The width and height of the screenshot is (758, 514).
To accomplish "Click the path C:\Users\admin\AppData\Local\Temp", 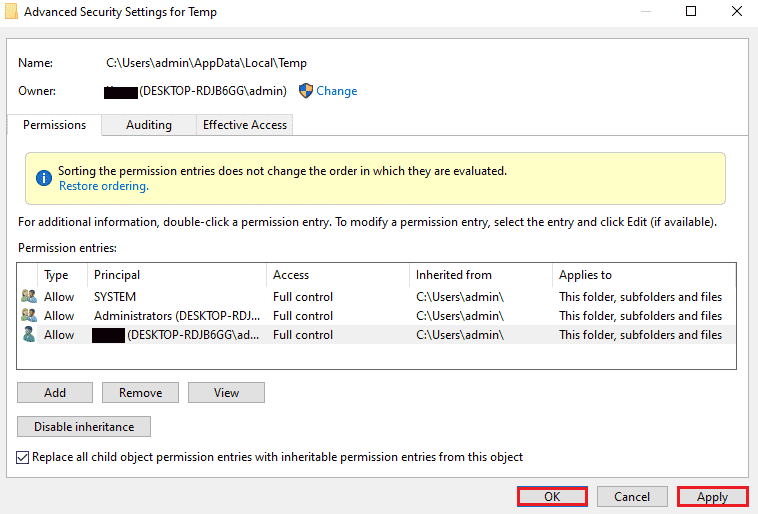I will (206, 63).
